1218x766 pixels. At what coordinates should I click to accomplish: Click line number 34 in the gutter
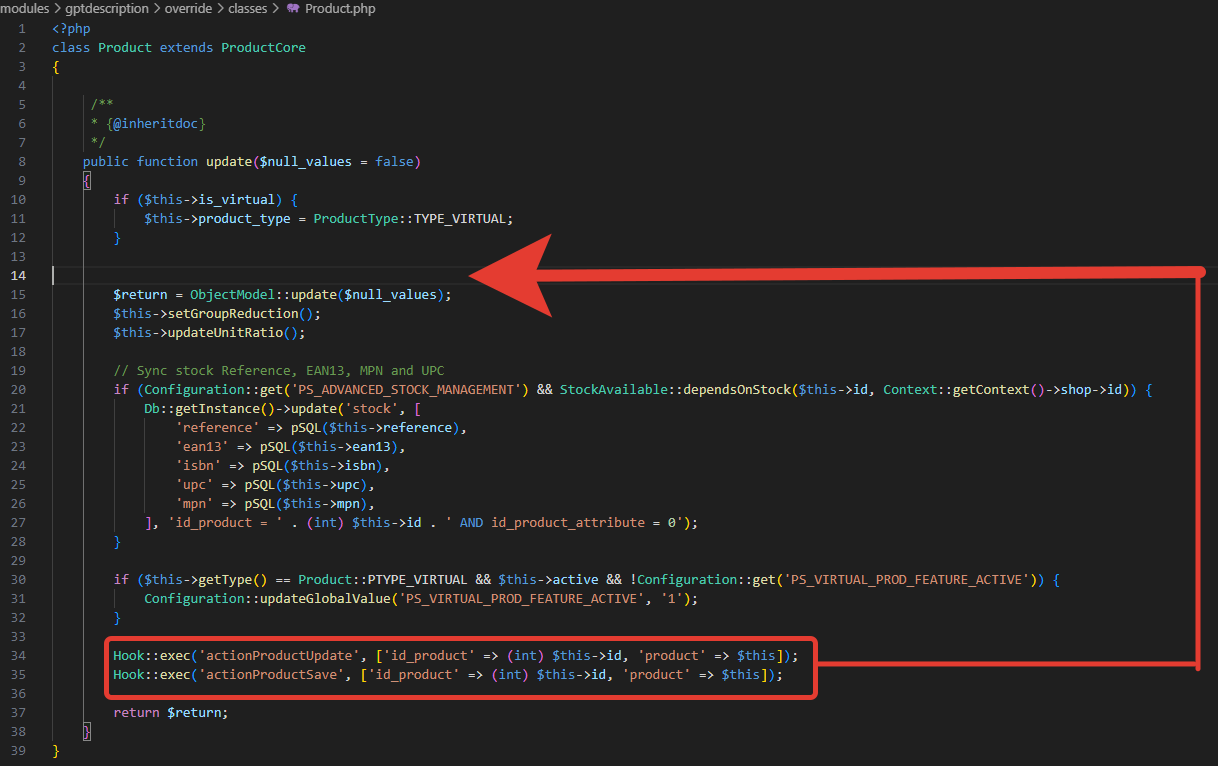[19, 655]
